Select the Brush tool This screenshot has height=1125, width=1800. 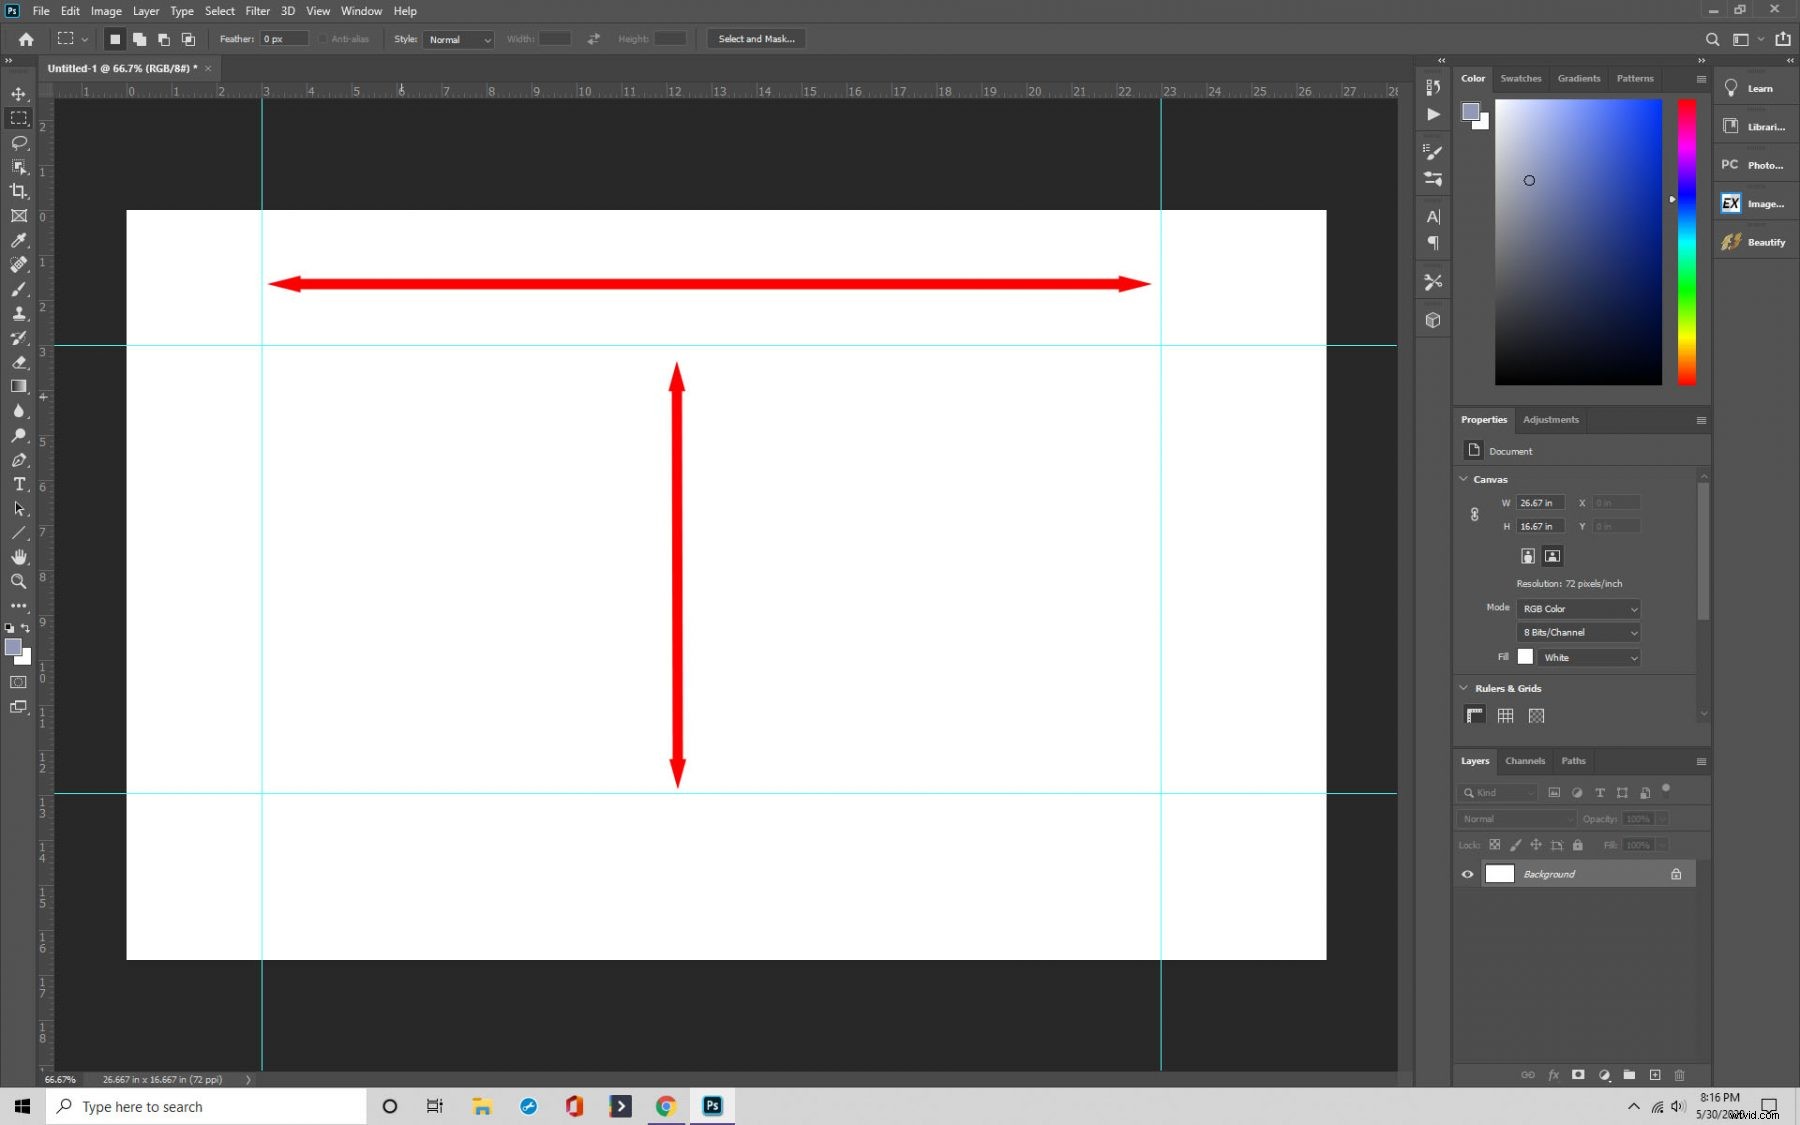point(18,289)
